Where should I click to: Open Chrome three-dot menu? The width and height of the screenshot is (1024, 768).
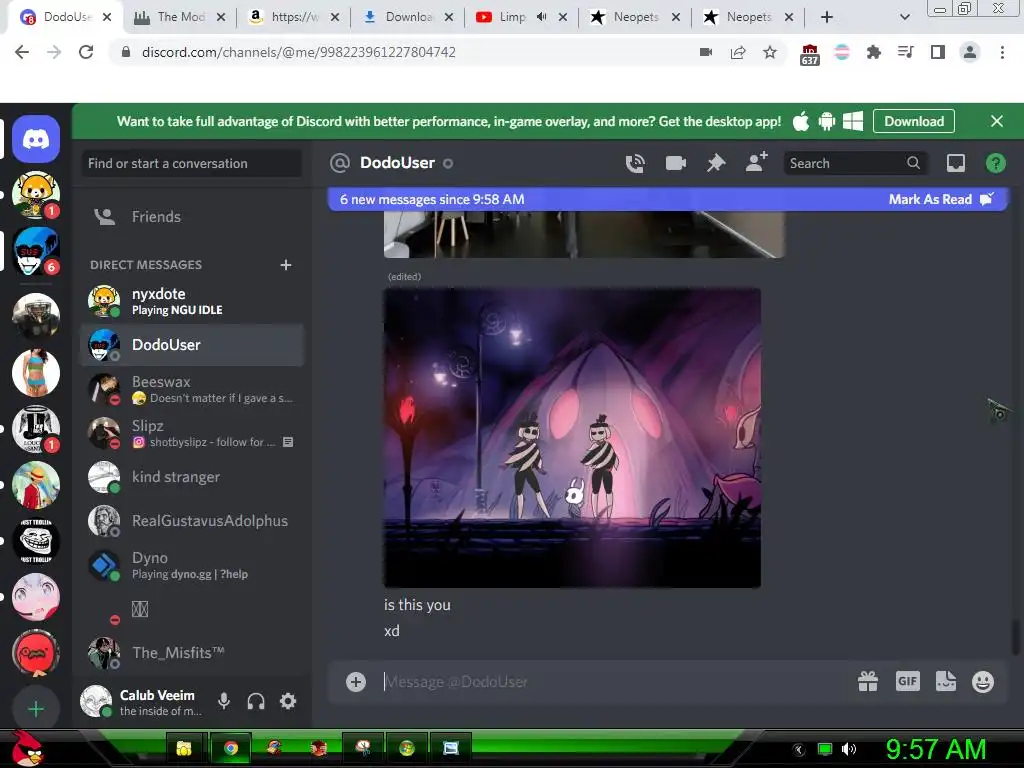click(1002, 52)
